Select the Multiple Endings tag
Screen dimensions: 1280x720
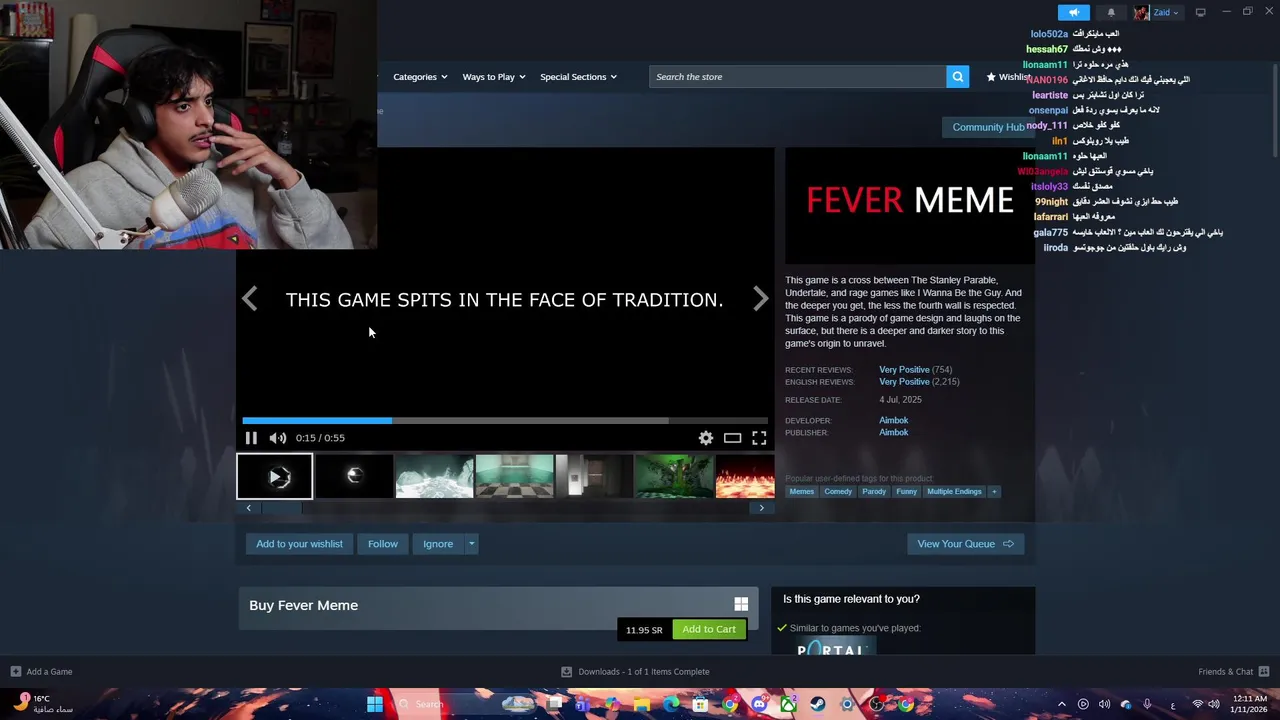coord(954,492)
